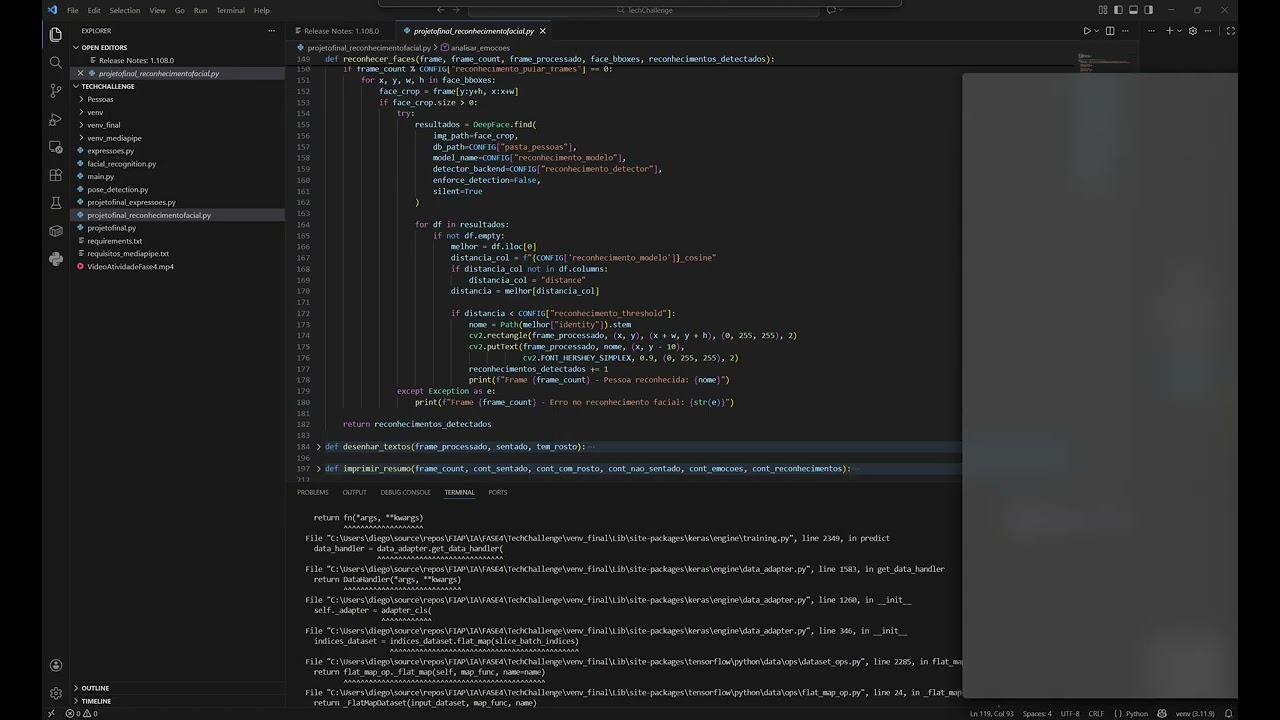Viewport: 1280px width, 720px height.
Task: Open the Terminal menu
Action: coord(230,10)
